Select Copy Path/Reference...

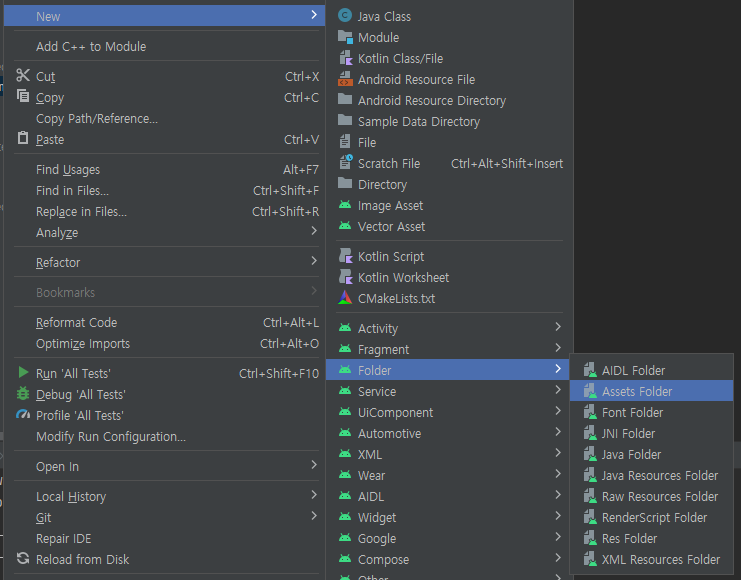click(164, 119)
